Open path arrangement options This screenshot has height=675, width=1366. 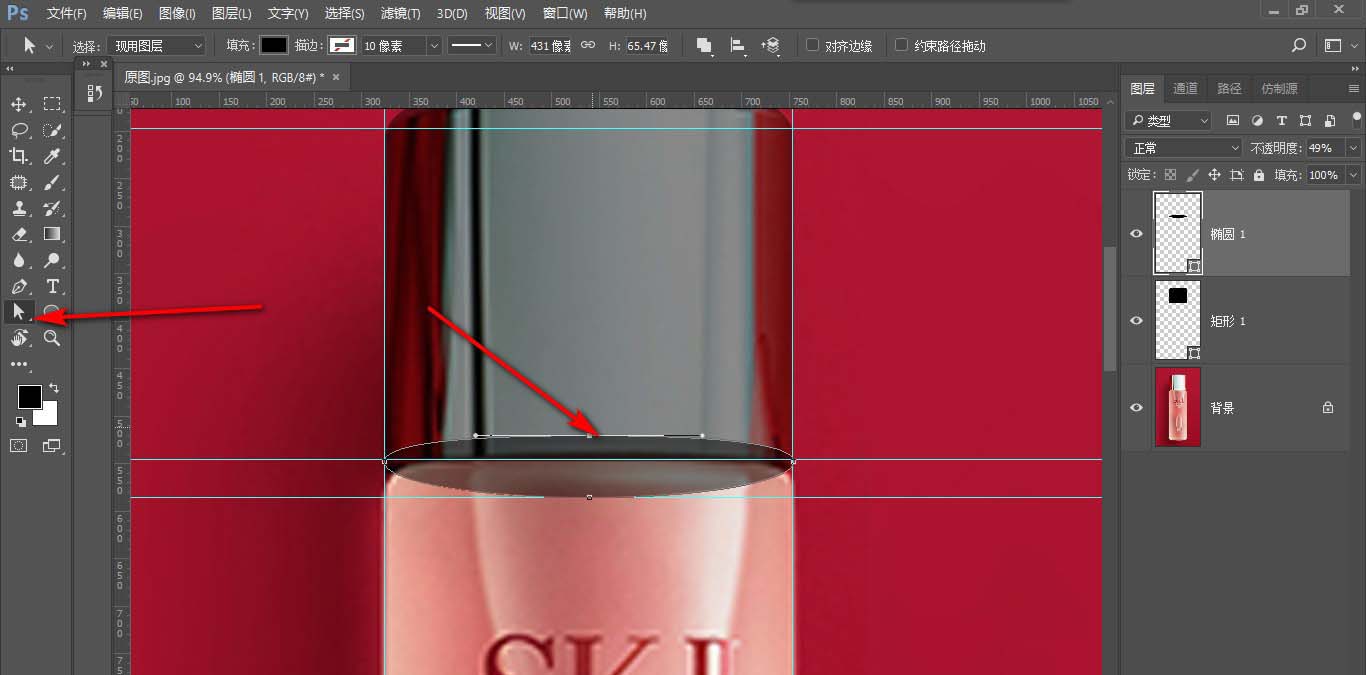point(771,45)
